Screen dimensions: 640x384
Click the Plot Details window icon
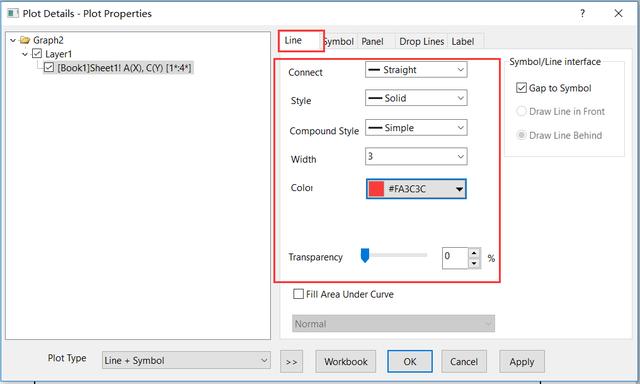click(x=13, y=13)
